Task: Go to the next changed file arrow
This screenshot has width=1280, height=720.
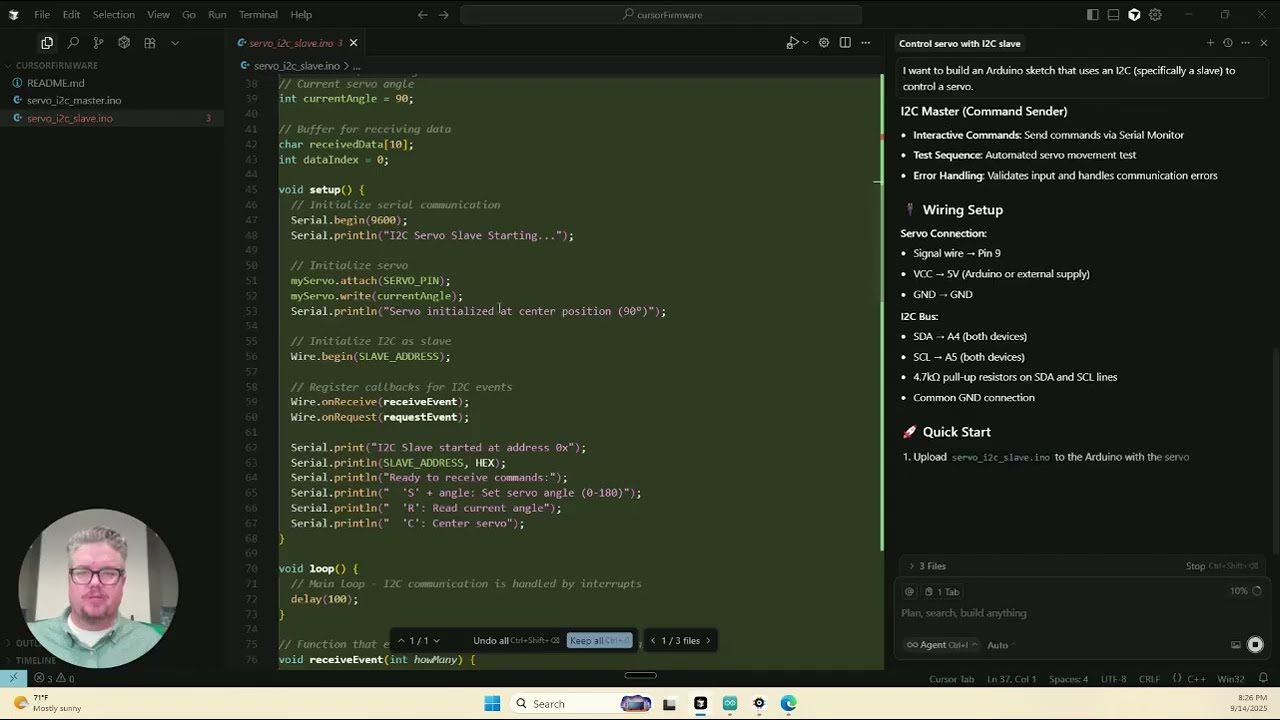Action: [708, 641]
